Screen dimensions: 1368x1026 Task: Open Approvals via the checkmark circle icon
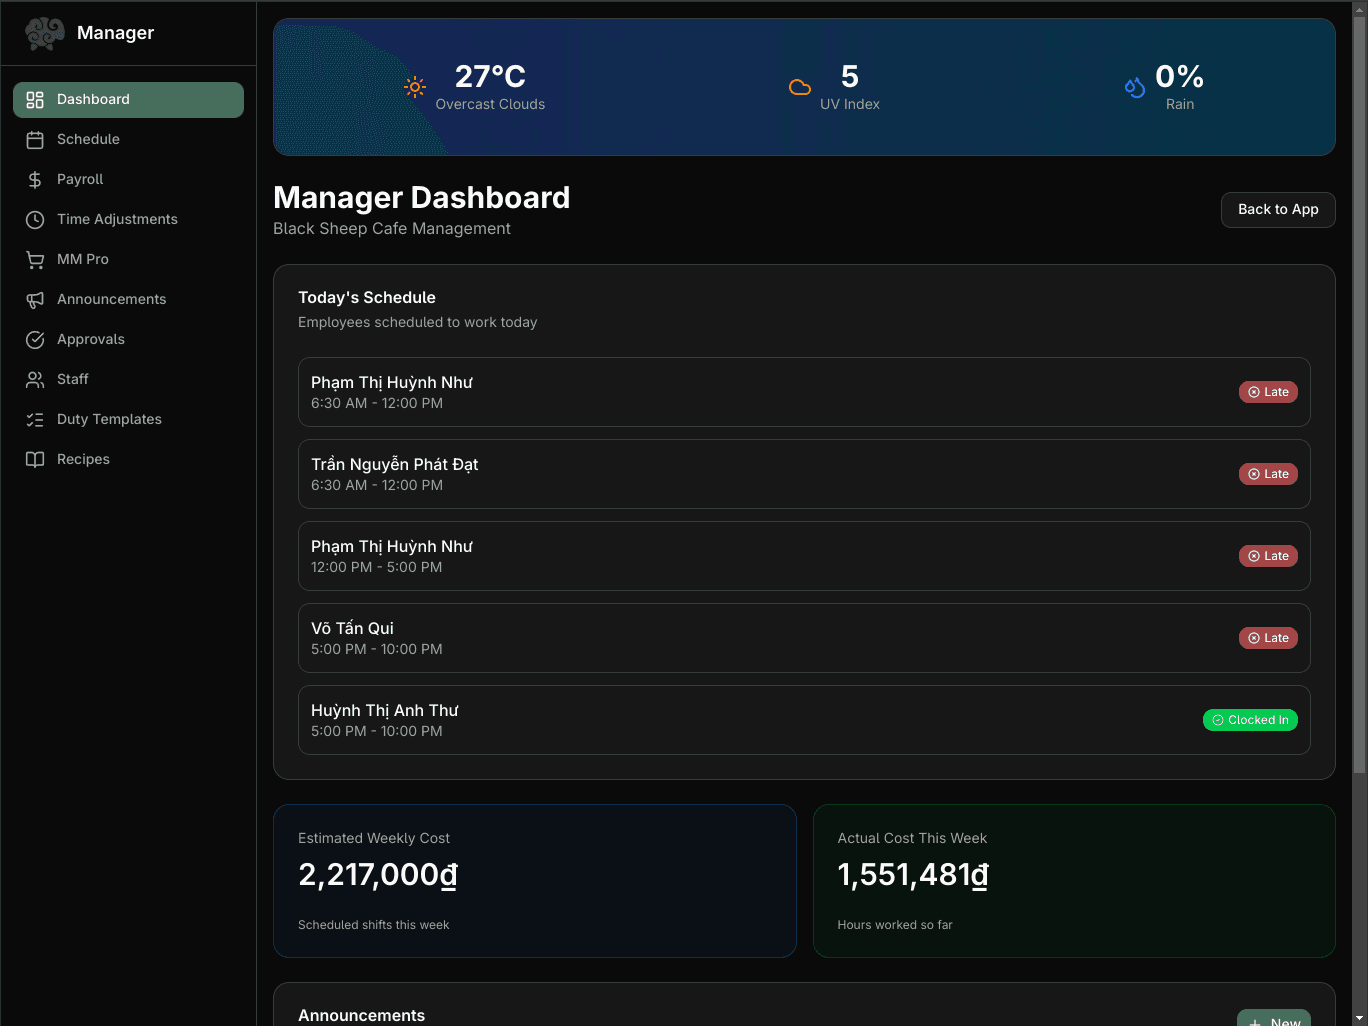[35, 339]
